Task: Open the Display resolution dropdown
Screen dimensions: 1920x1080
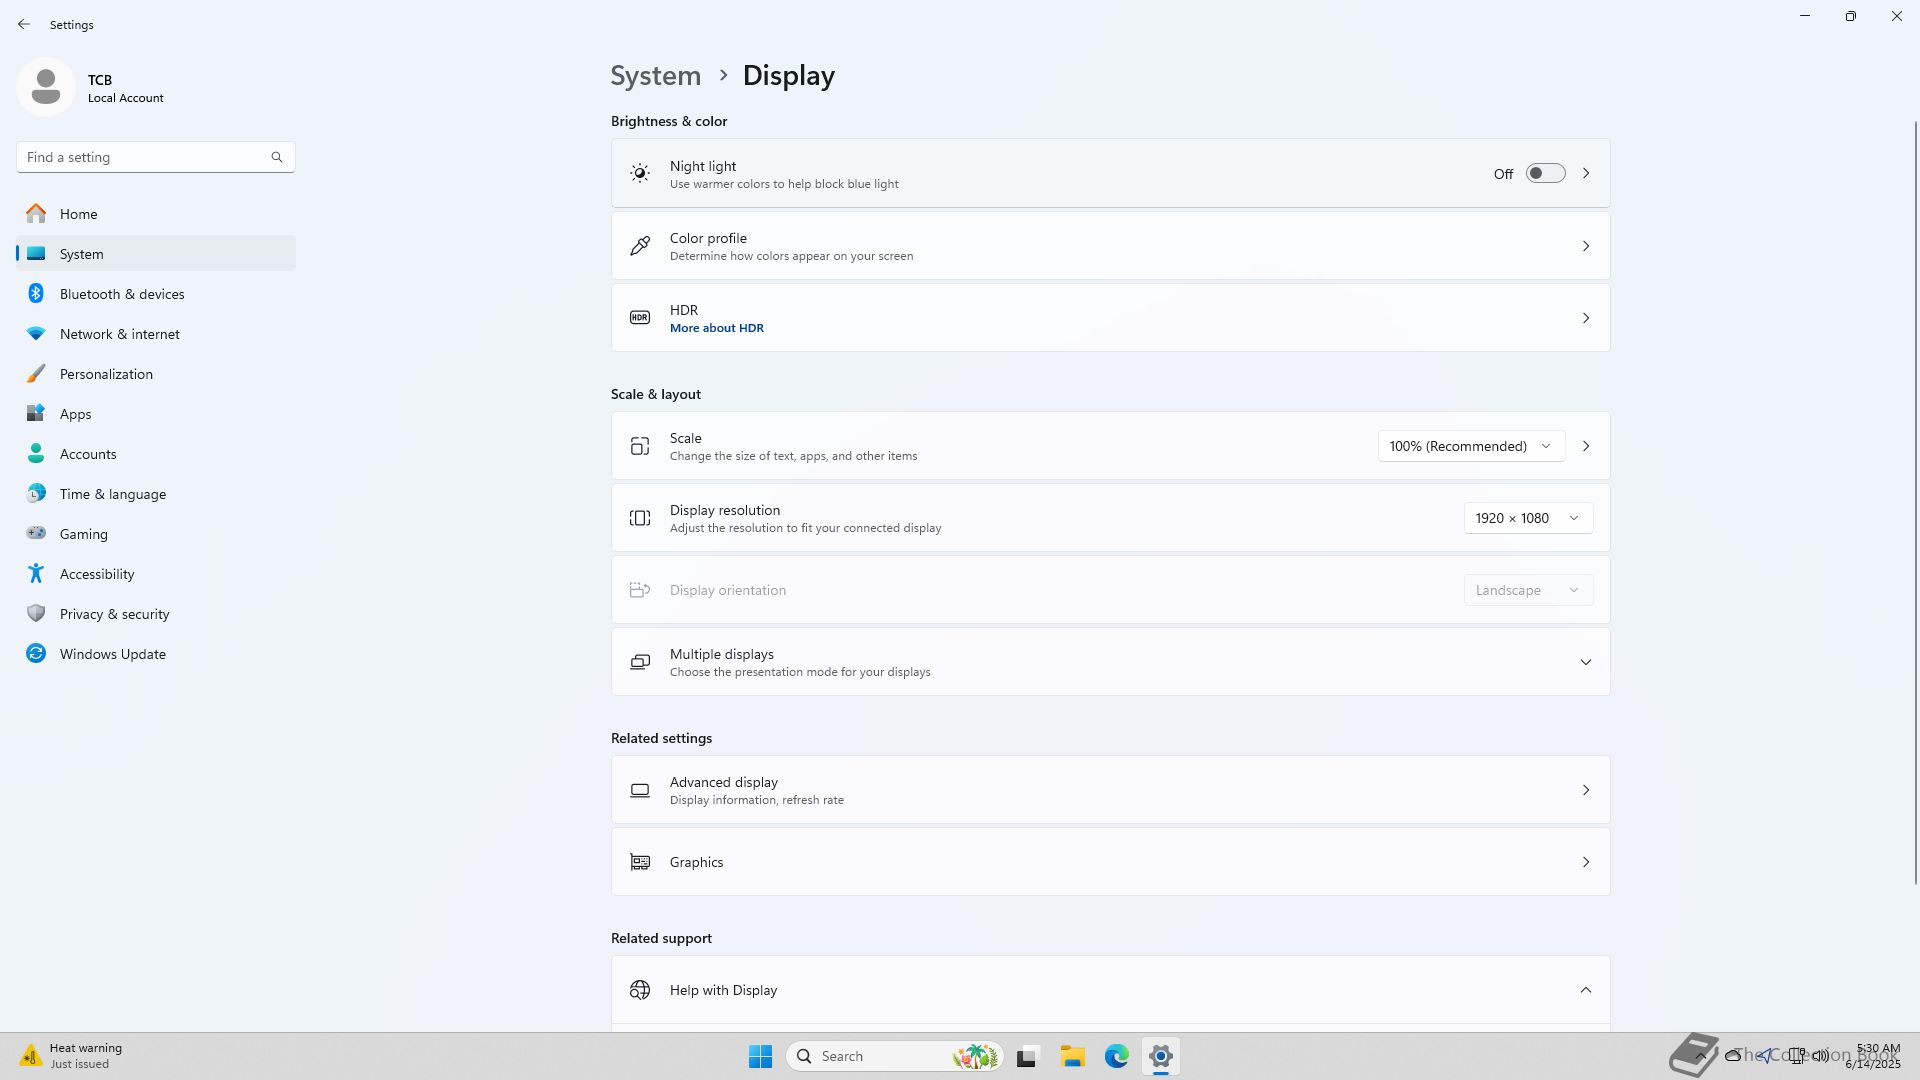Action: coord(1527,518)
